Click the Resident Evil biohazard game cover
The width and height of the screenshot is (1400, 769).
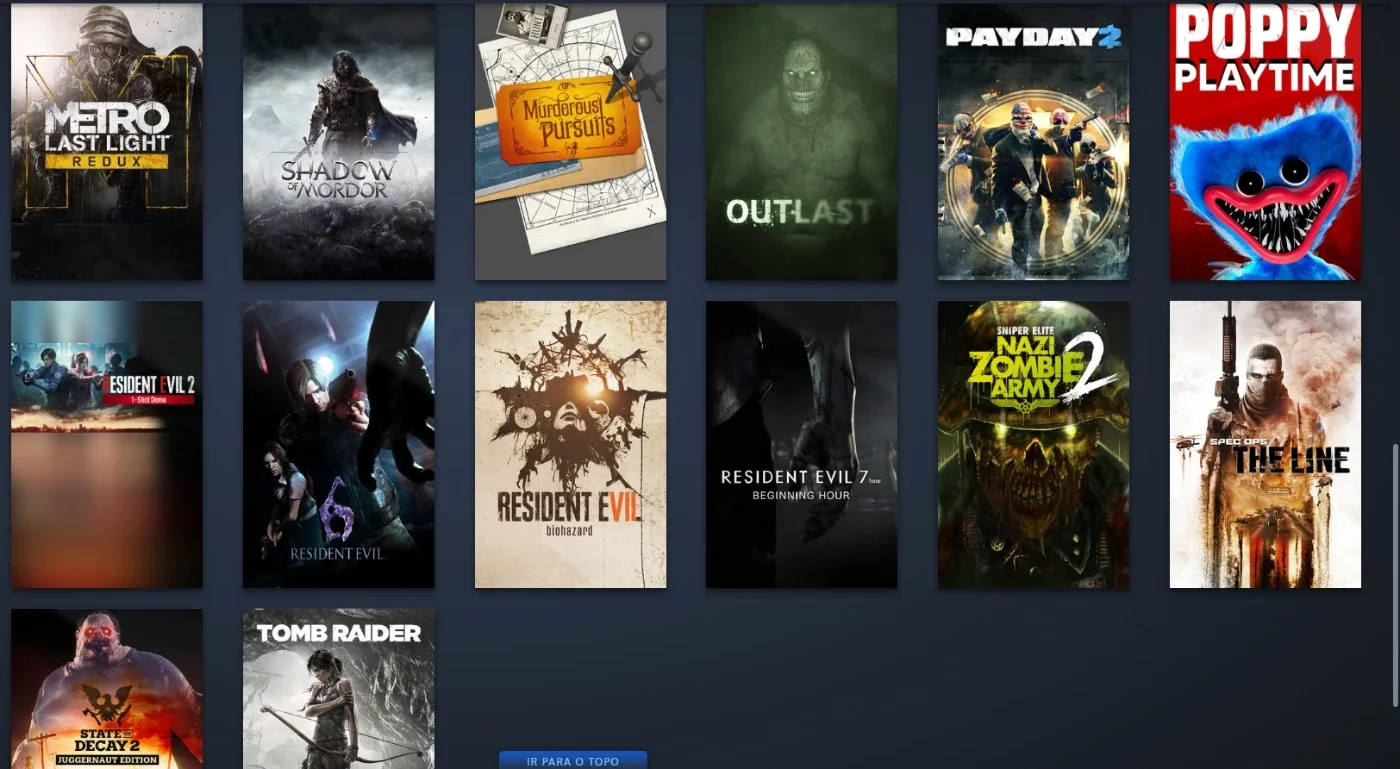(570, 445)
